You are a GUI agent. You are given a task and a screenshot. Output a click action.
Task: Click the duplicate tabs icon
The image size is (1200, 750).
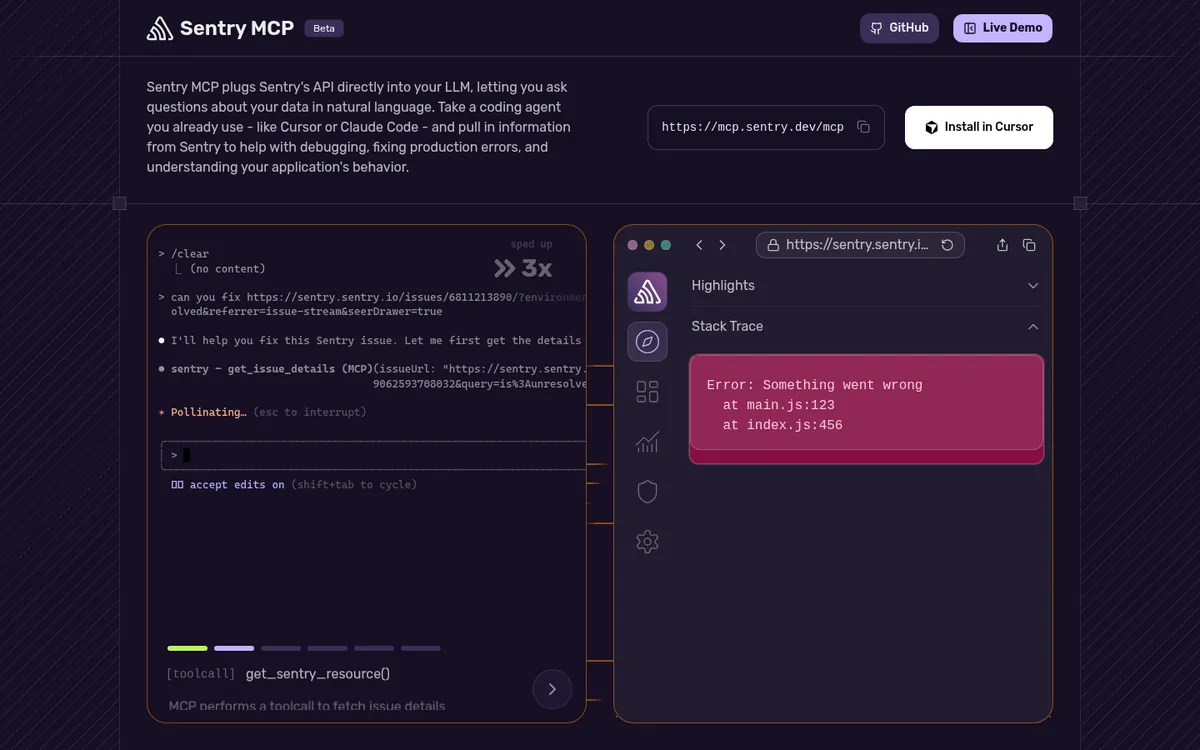pos(1029,245)
